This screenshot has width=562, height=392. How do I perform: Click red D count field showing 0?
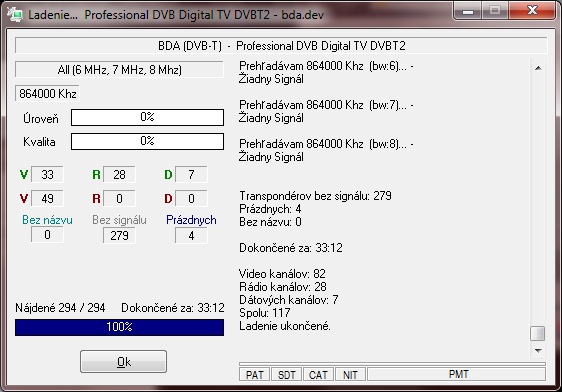point(191,199)
